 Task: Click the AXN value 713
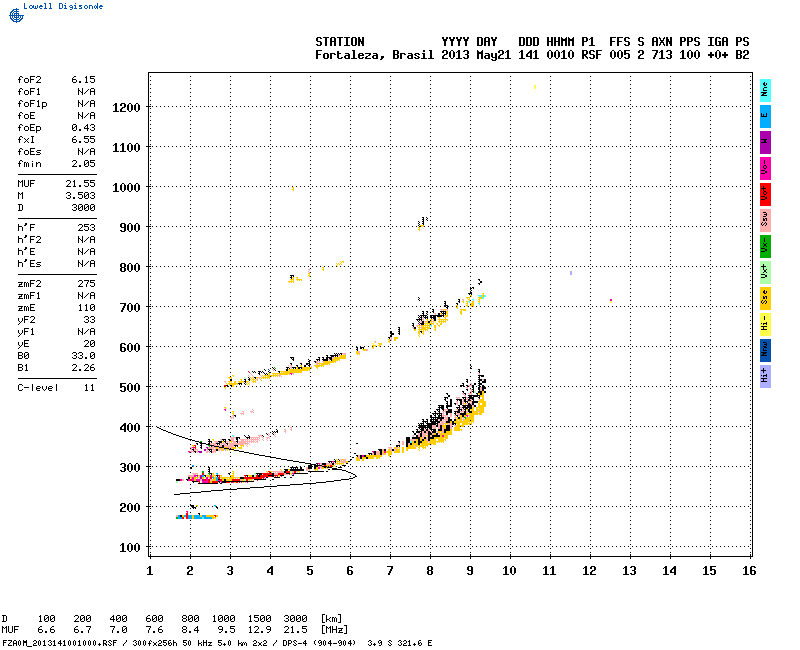click(x=662, y=55)
